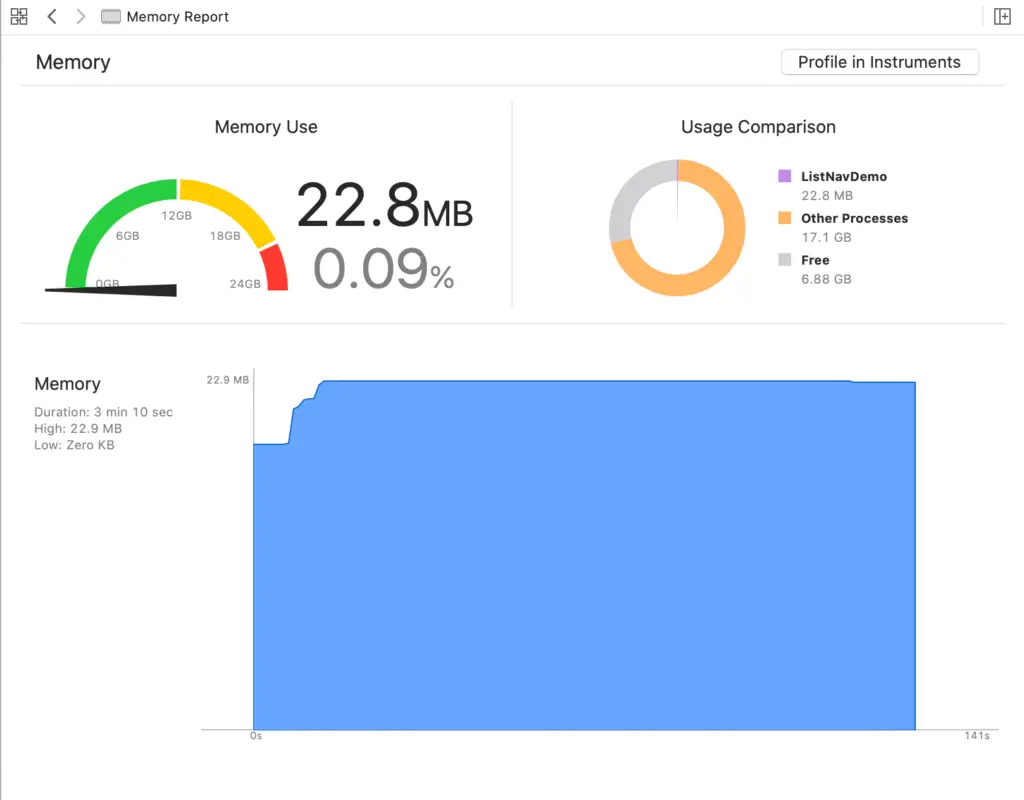Click the 22.9 MB graph axis label
The width and height of the screenshot is (1024, 800).
[227, 380]
